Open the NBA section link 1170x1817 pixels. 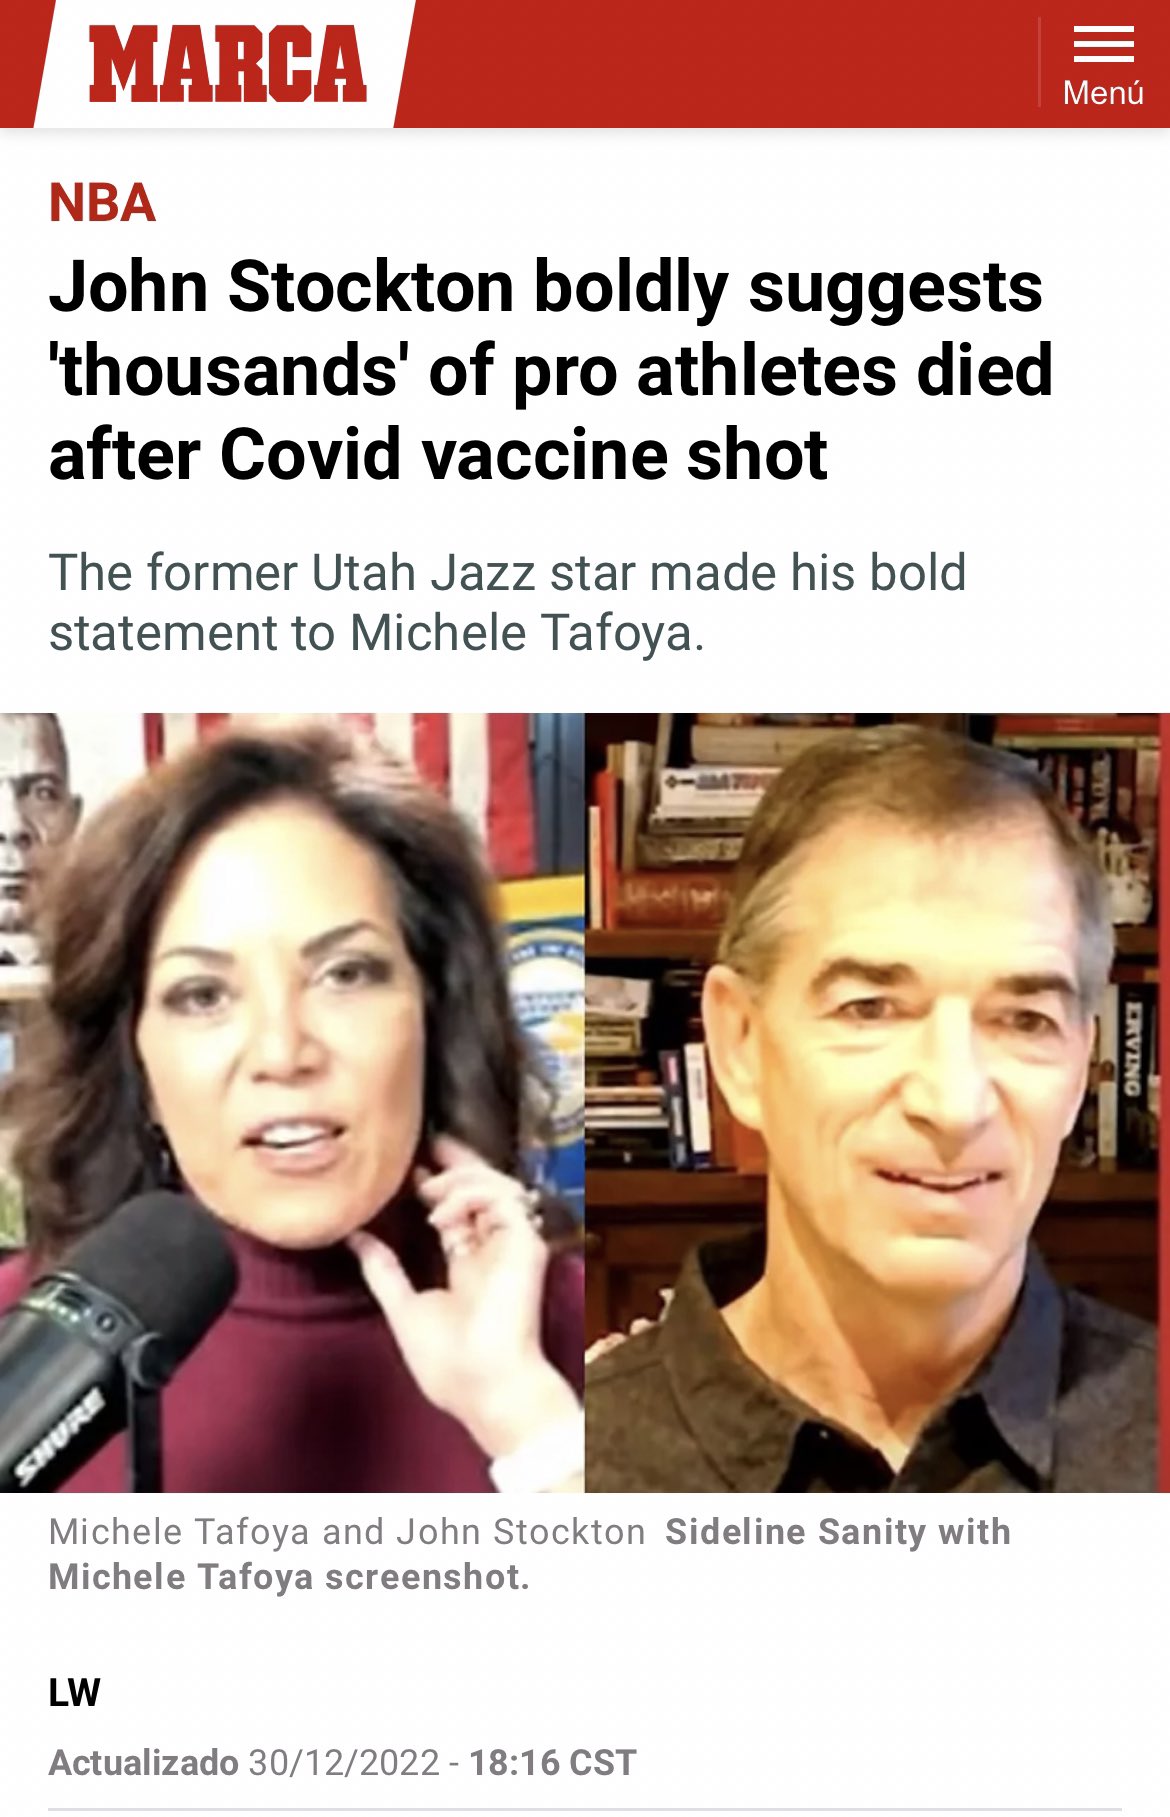tap(102, 203)
